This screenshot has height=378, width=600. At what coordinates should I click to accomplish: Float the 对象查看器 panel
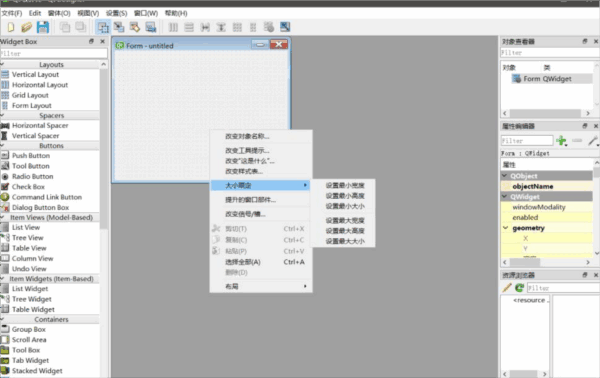(x=585, y=41)
